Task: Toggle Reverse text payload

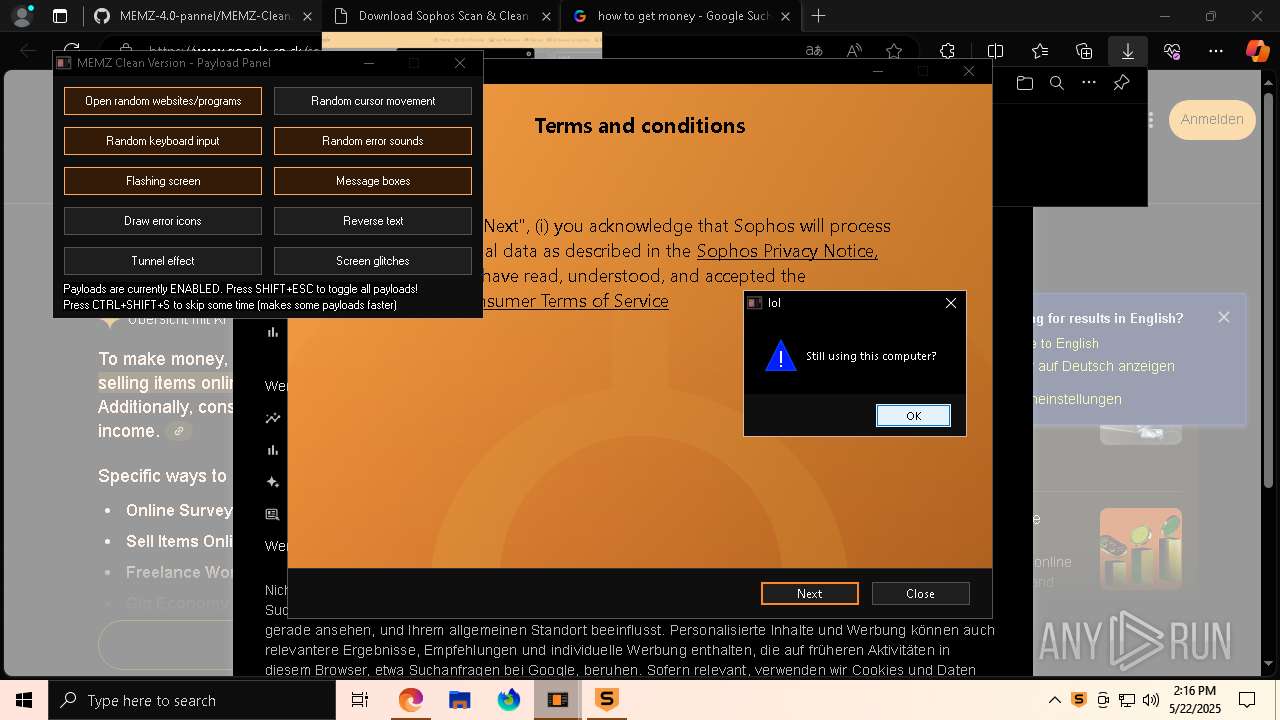Action: tap(373, 221)
